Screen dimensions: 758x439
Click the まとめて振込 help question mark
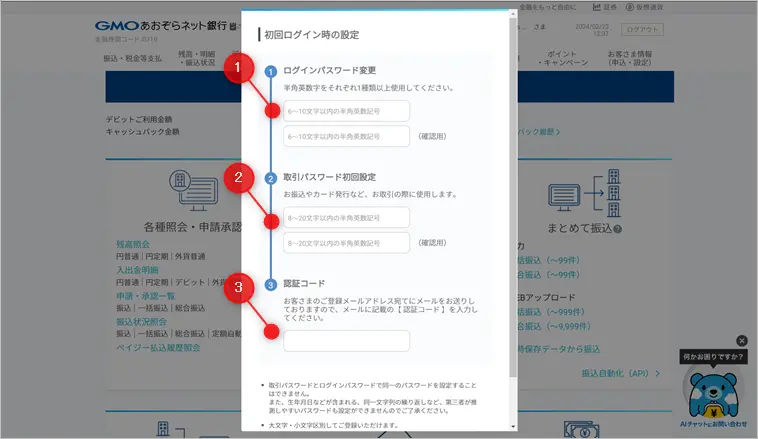[x=618, y=229]
